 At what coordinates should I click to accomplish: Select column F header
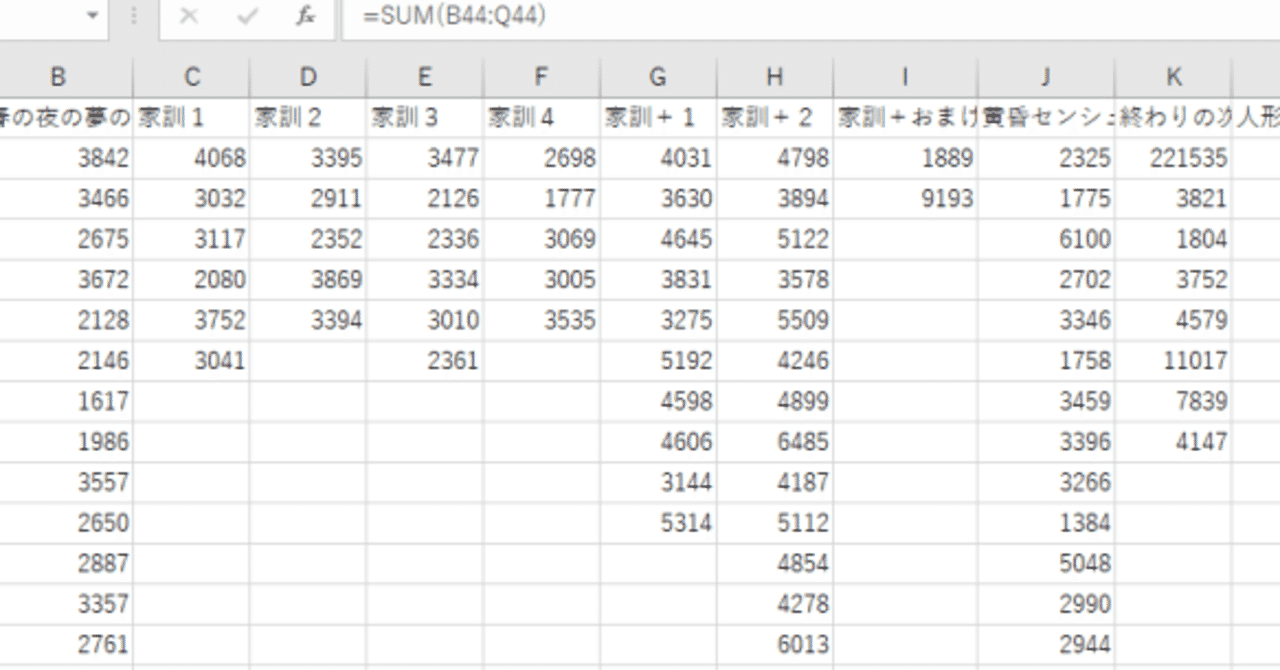[541, 77]
